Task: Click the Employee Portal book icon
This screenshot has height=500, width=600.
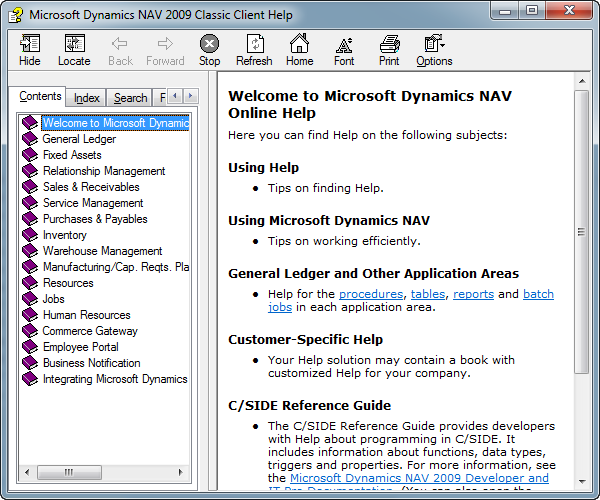Action: (30, 347)
